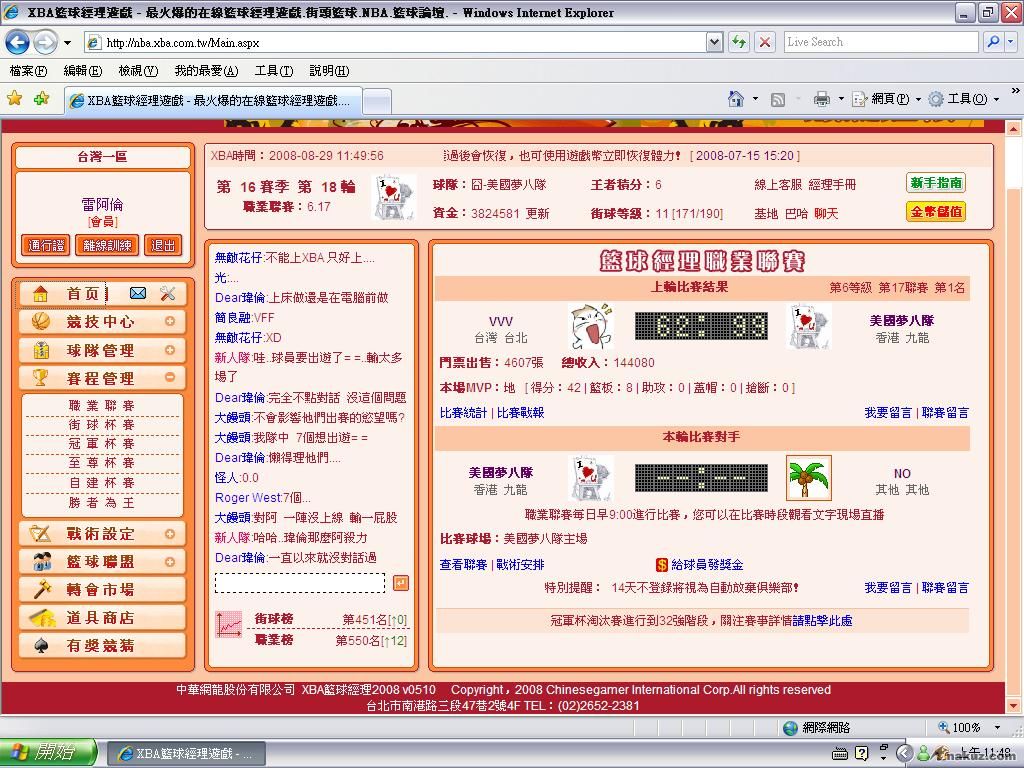Expand the 球隊管理 sidebar section

[x=170, y=350]
